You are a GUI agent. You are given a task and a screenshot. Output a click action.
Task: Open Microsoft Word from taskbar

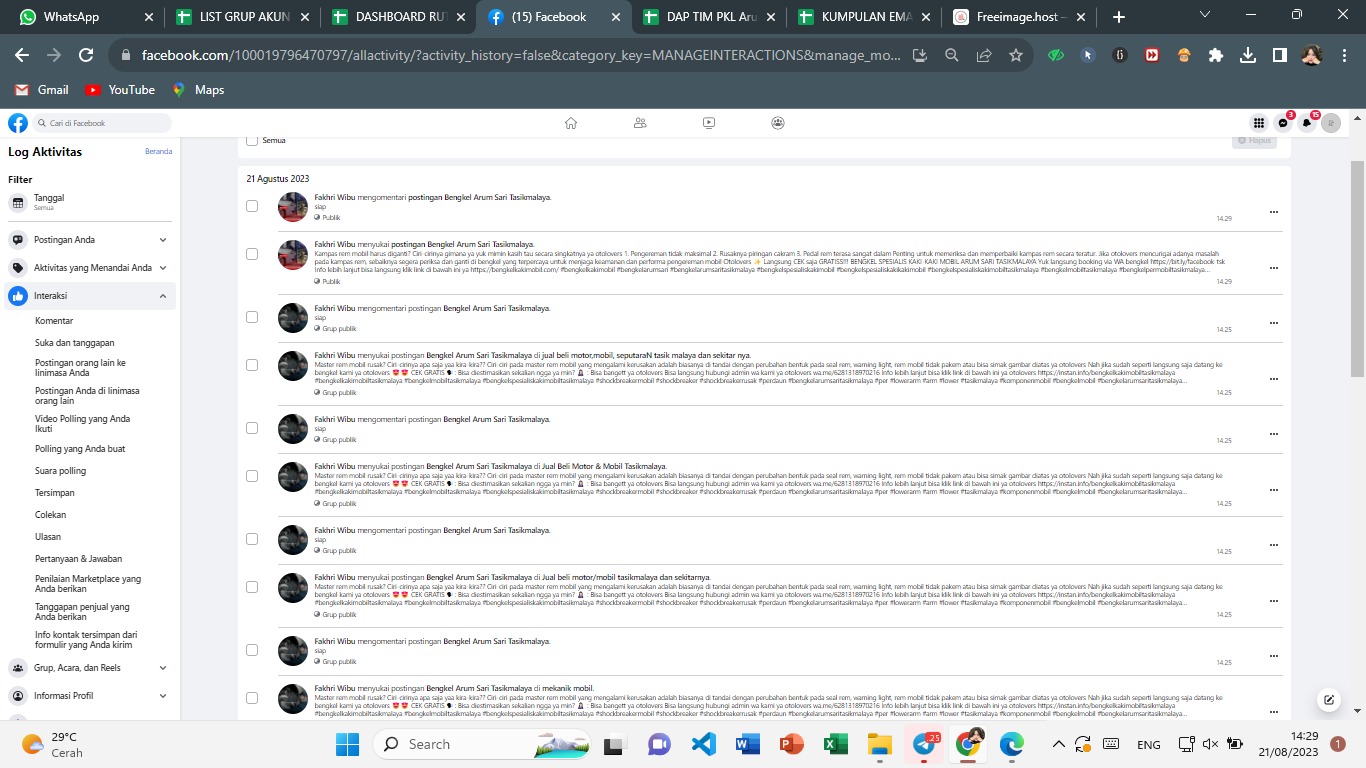[x=748, y=744]
